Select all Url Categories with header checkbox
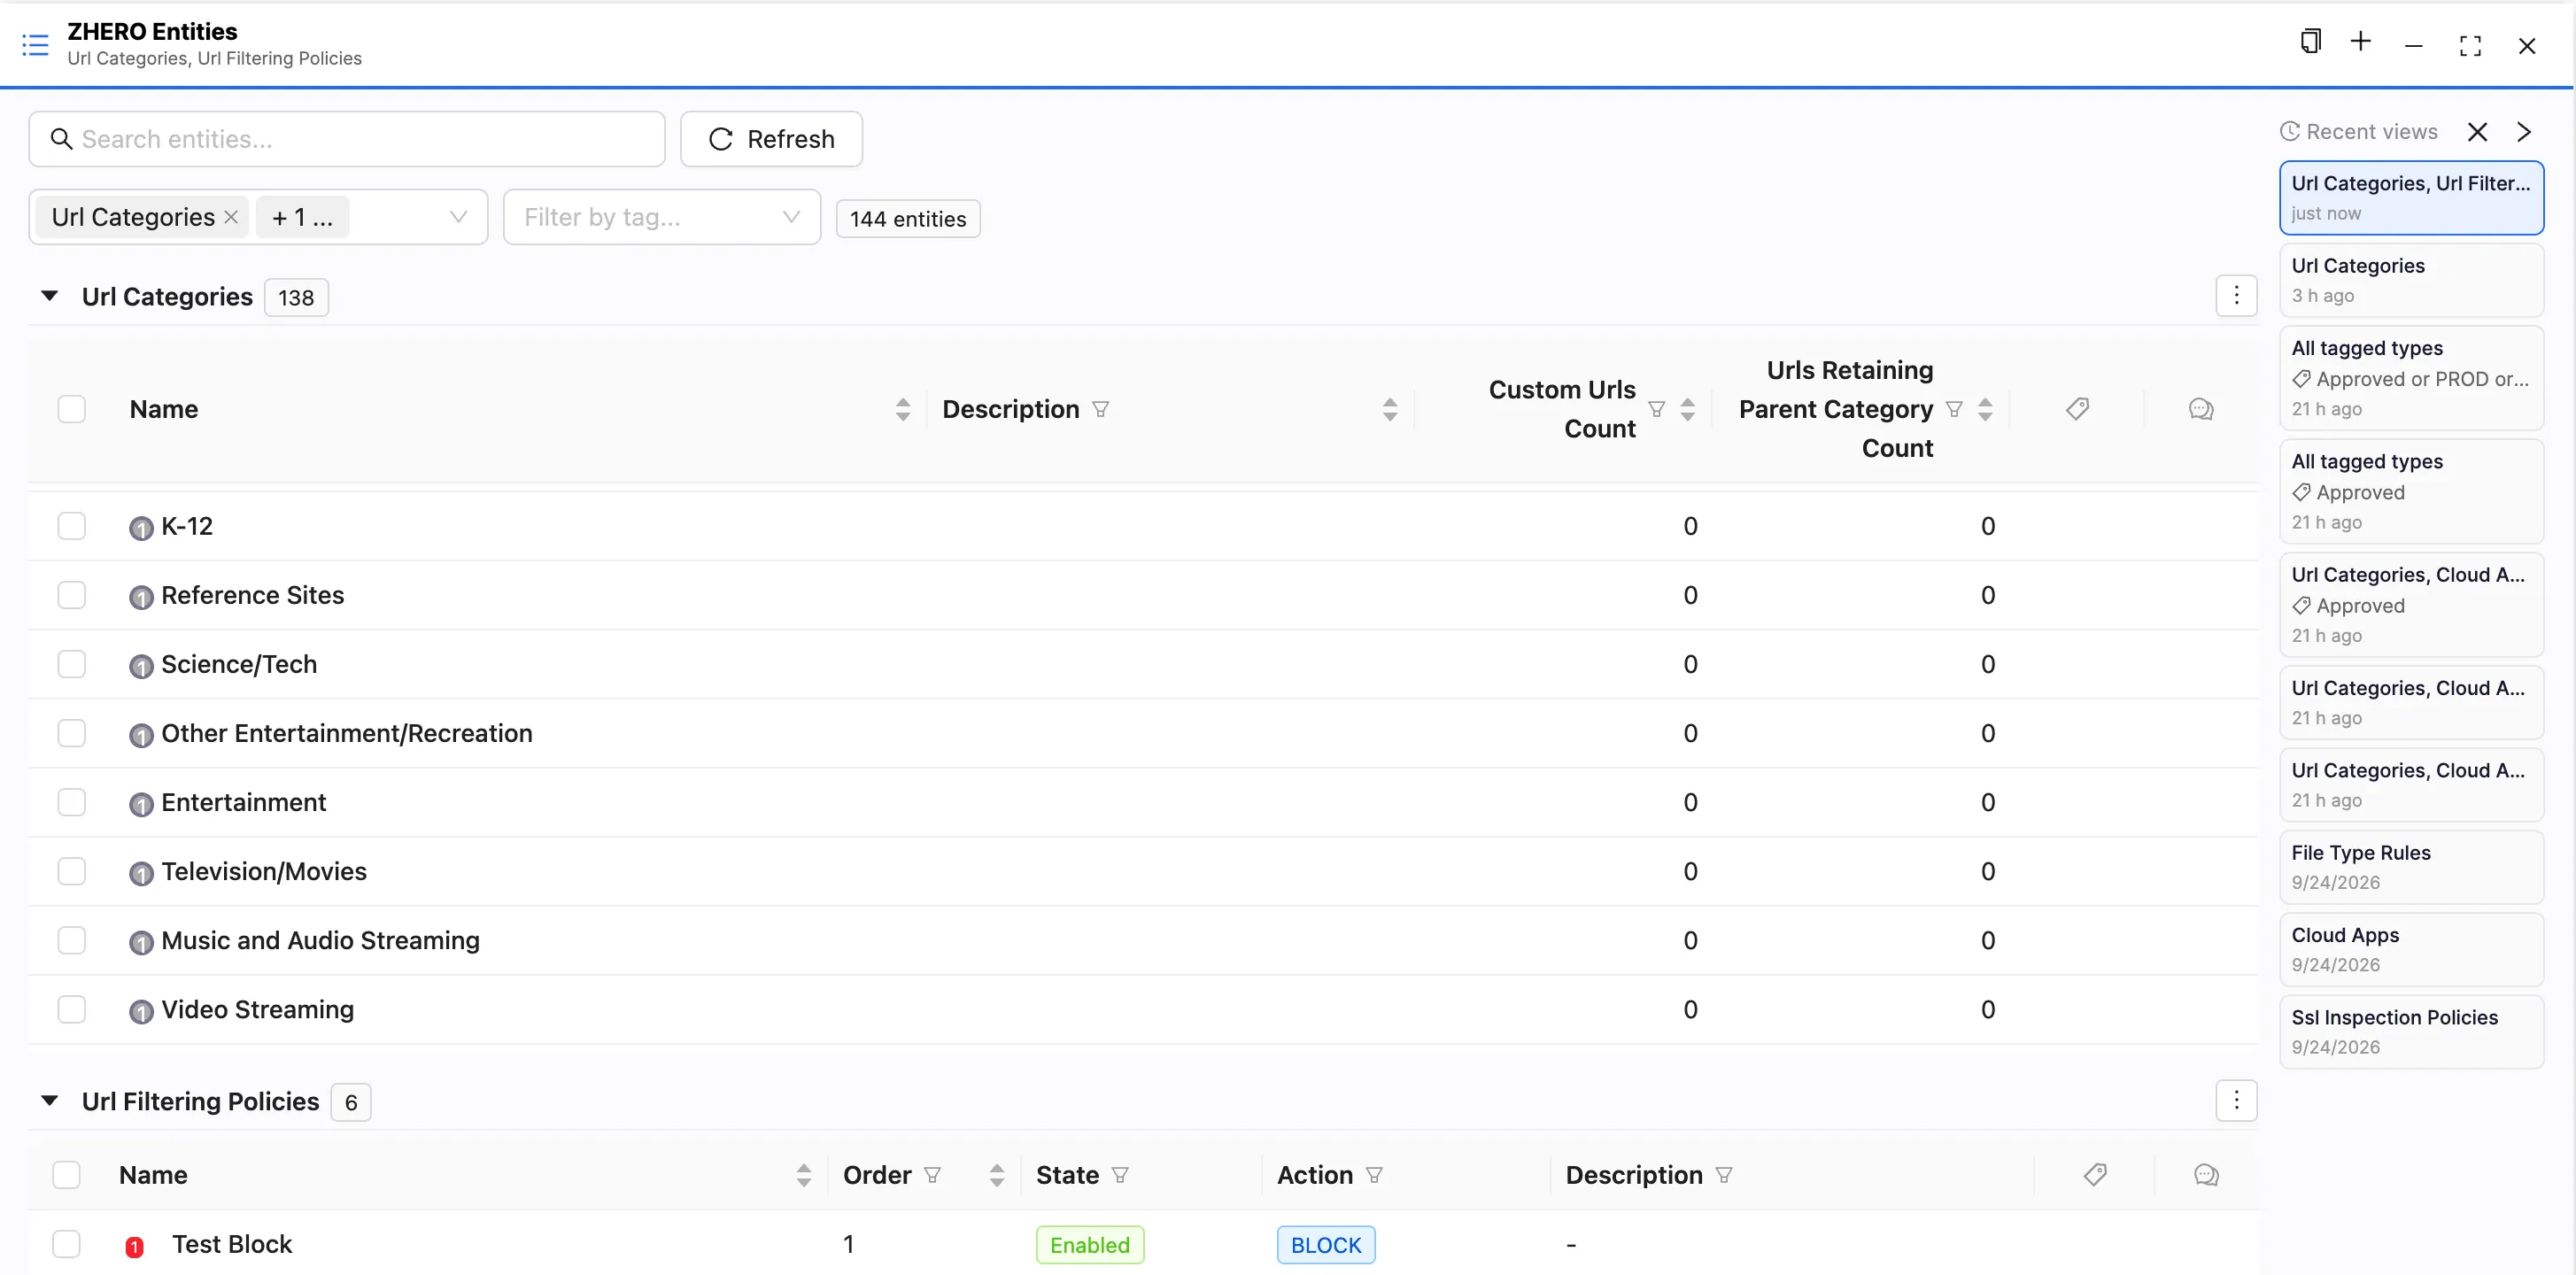 (x=71, y=409)
